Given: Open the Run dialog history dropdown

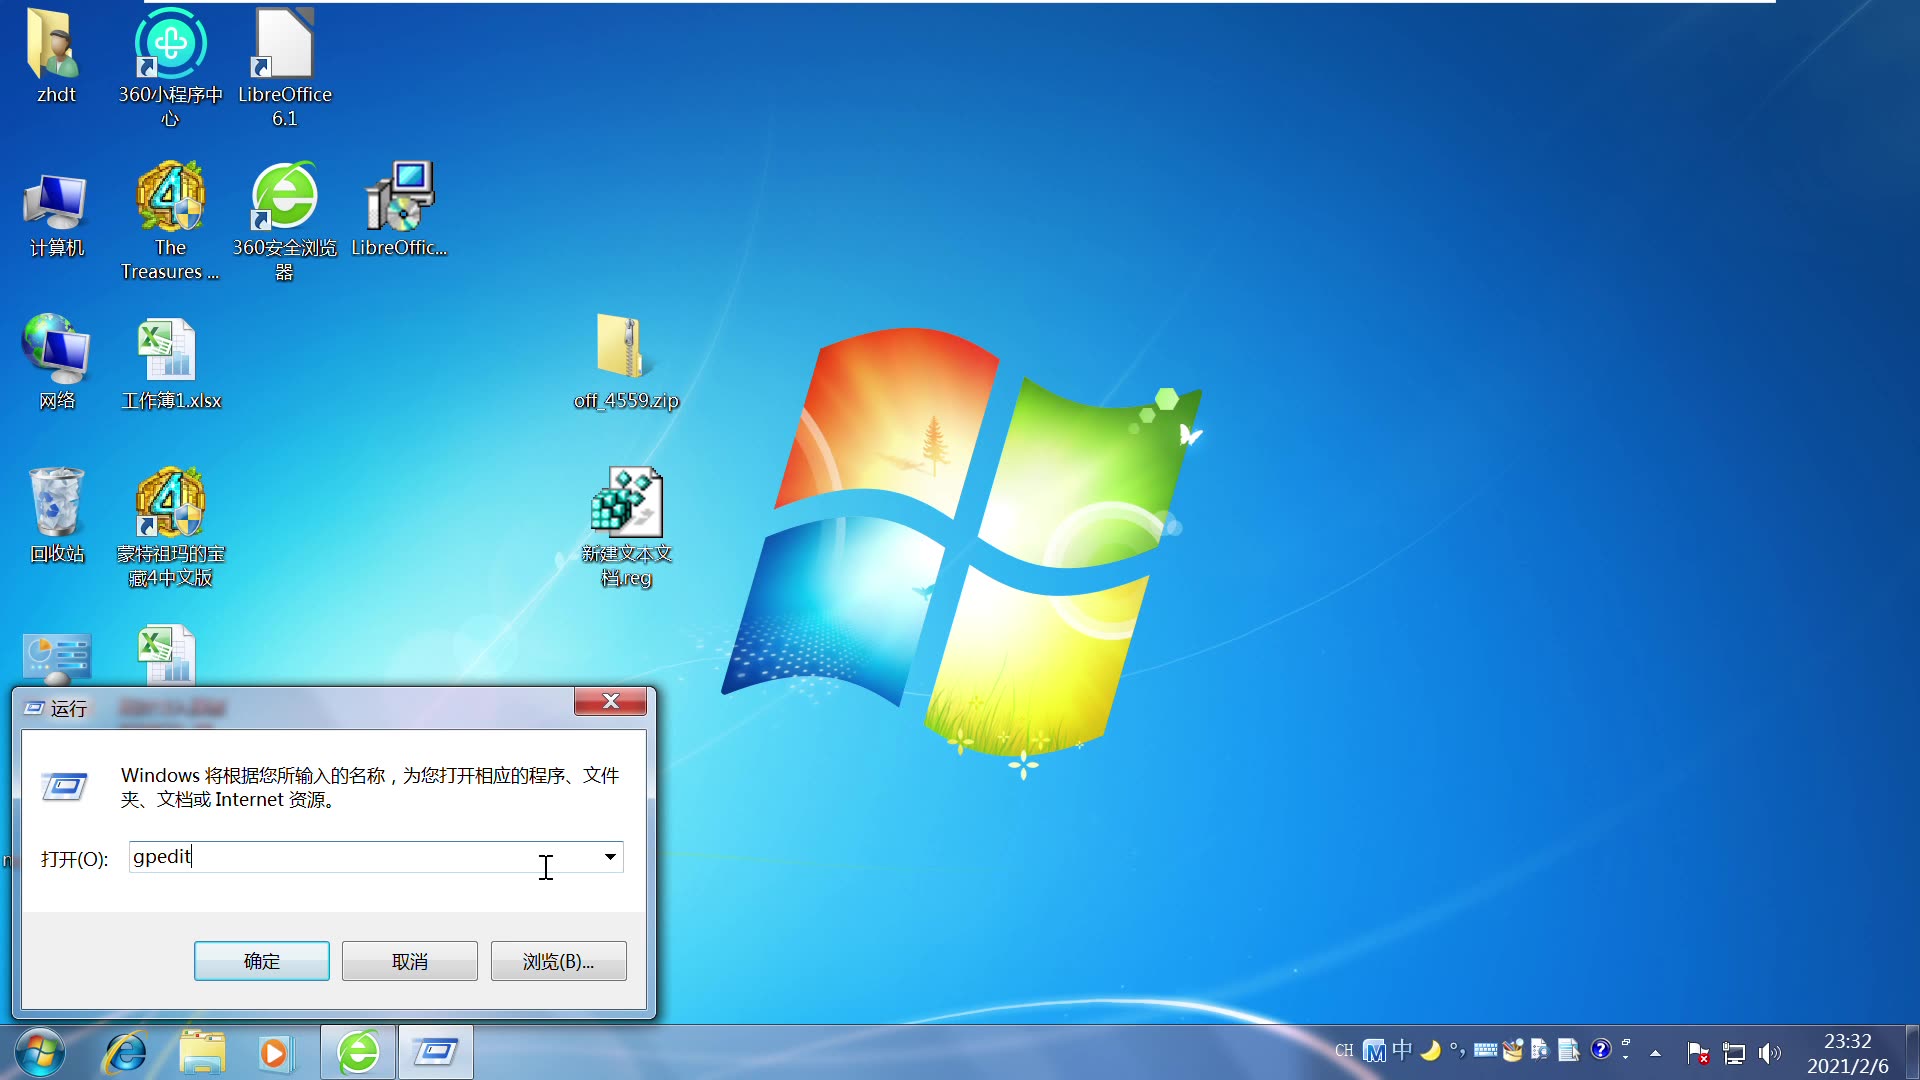Looking at the screenshot, I should click(609, 857).
